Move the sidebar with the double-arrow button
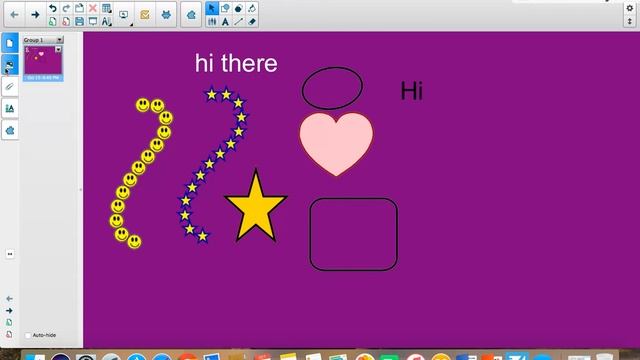Viewport: 640px width, 360px height. pyautogui.click(x=10, y=254)
